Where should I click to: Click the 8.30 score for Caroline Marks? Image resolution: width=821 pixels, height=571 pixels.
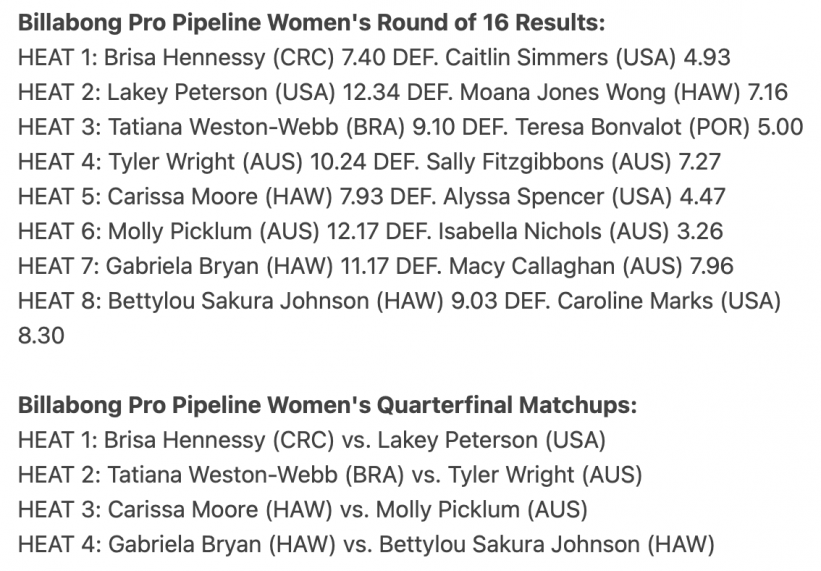[41, 335]
